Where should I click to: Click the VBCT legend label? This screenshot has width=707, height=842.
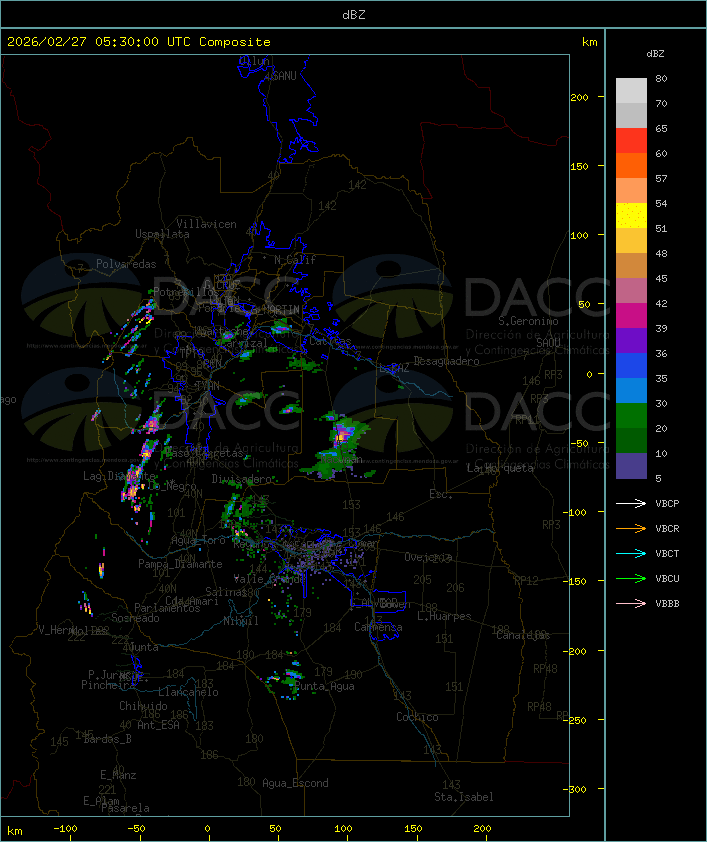click(x=667, y=554)
